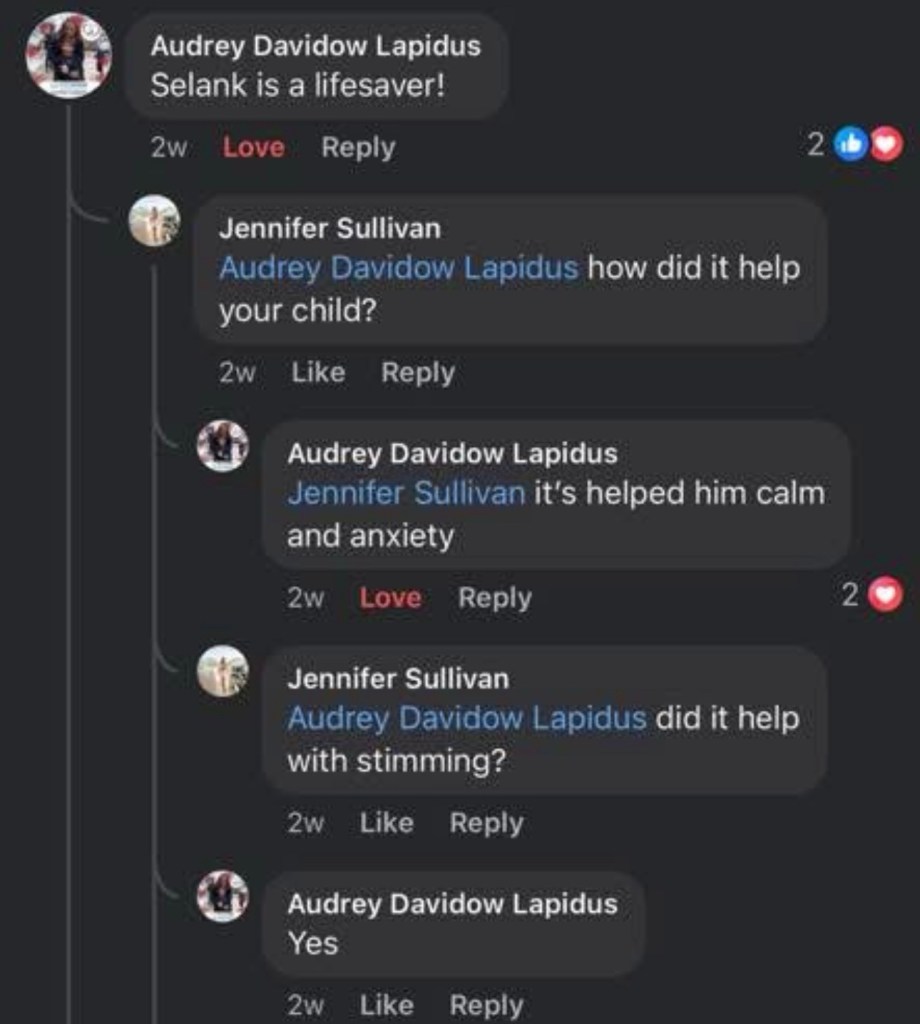Like the "how did it help your child?" comment
Screen dimensions: 920x1024
(x=318, y=373)
